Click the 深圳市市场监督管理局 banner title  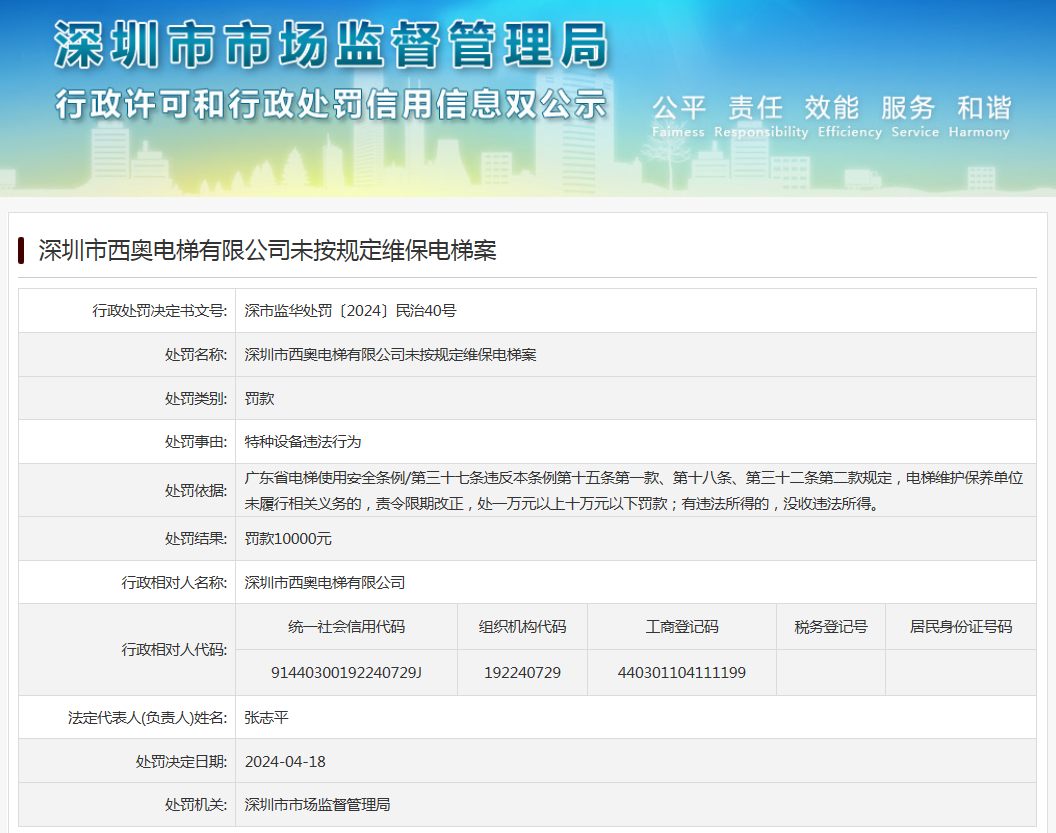coord(330,46)
